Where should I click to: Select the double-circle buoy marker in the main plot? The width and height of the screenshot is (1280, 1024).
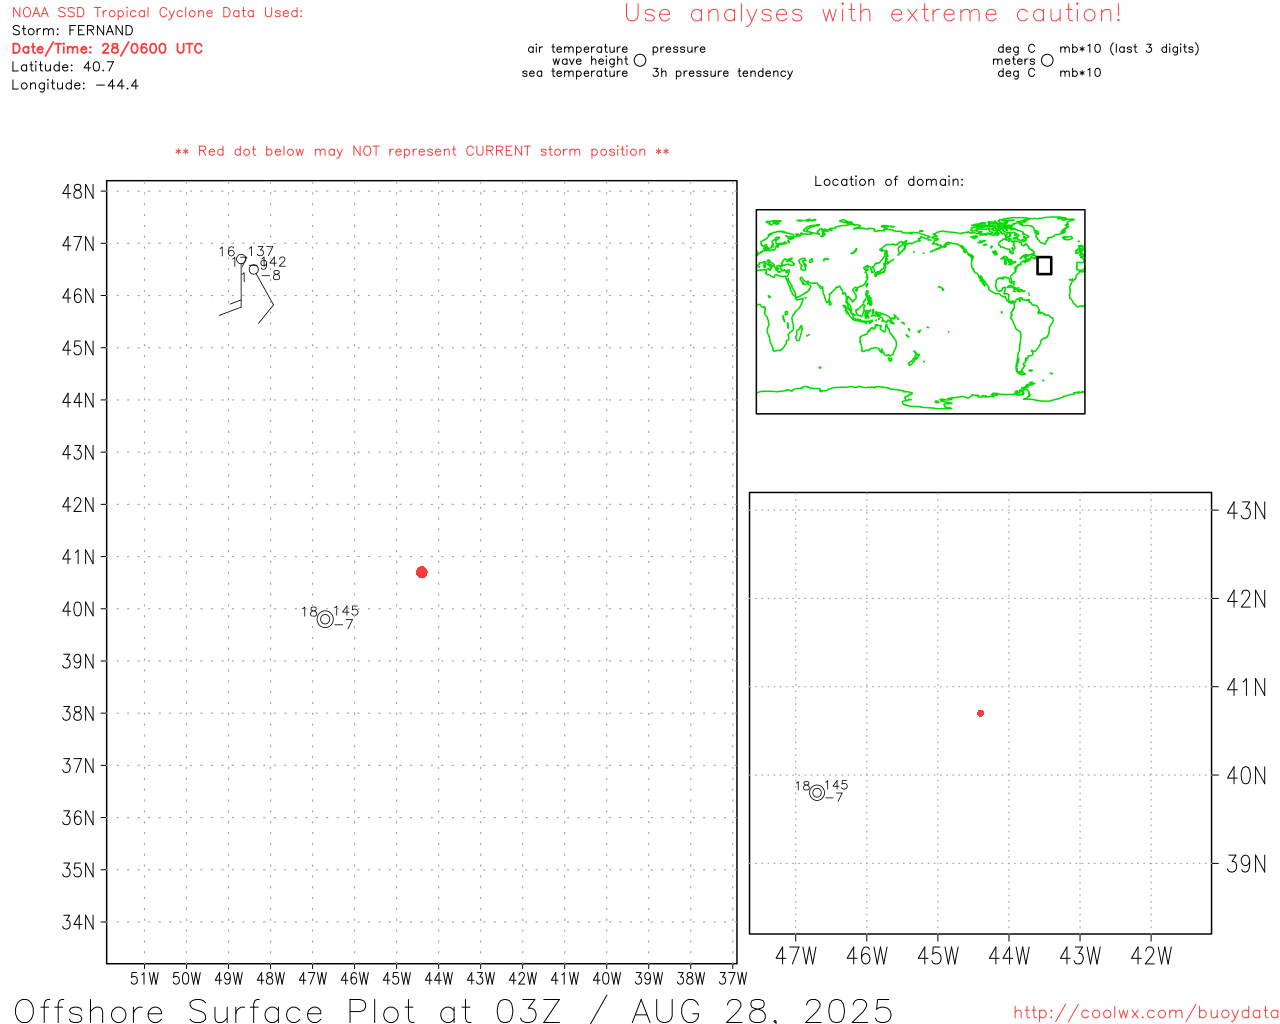(325, 619)
